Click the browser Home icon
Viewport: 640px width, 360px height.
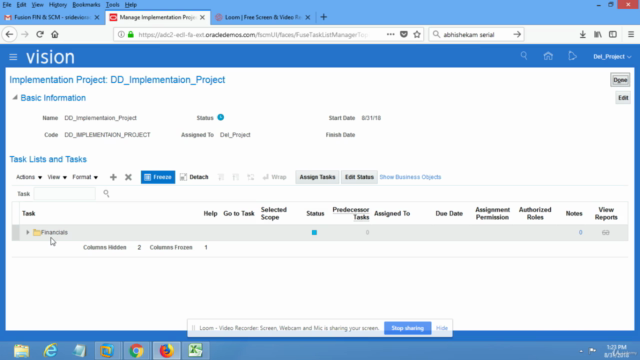tap(55, 35)
